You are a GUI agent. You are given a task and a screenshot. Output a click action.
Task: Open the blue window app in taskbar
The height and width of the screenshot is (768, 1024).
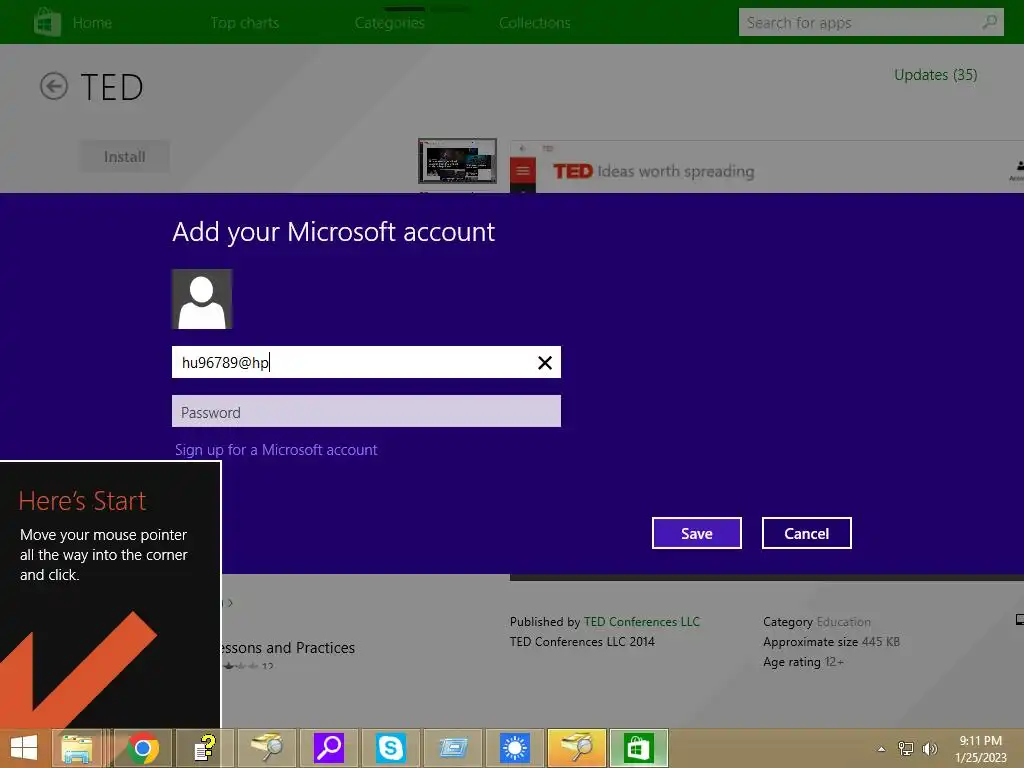tap(453, 748)
